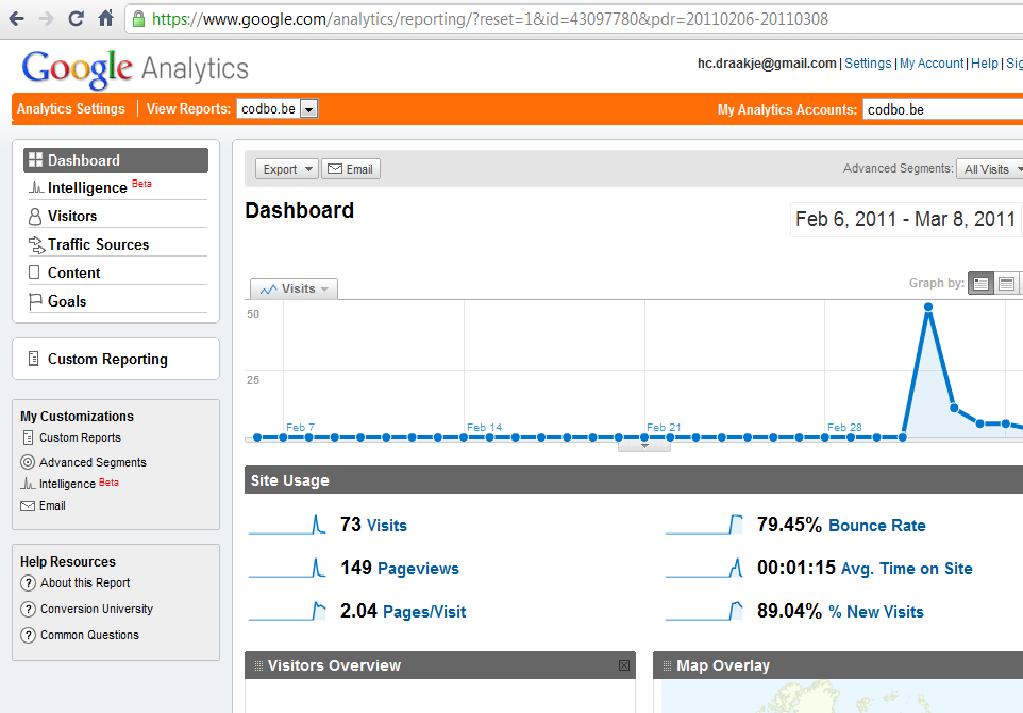The image size is (1023, 713).
Task: Click the Map Overlay map thumbnail
Action: [x=842, y=696]
